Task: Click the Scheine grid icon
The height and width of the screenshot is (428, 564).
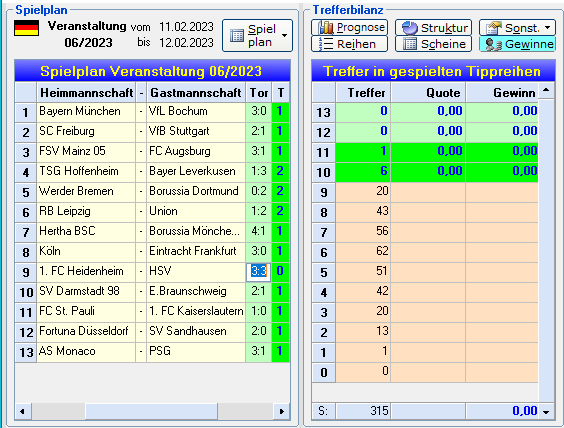Action: click(410, 44)
